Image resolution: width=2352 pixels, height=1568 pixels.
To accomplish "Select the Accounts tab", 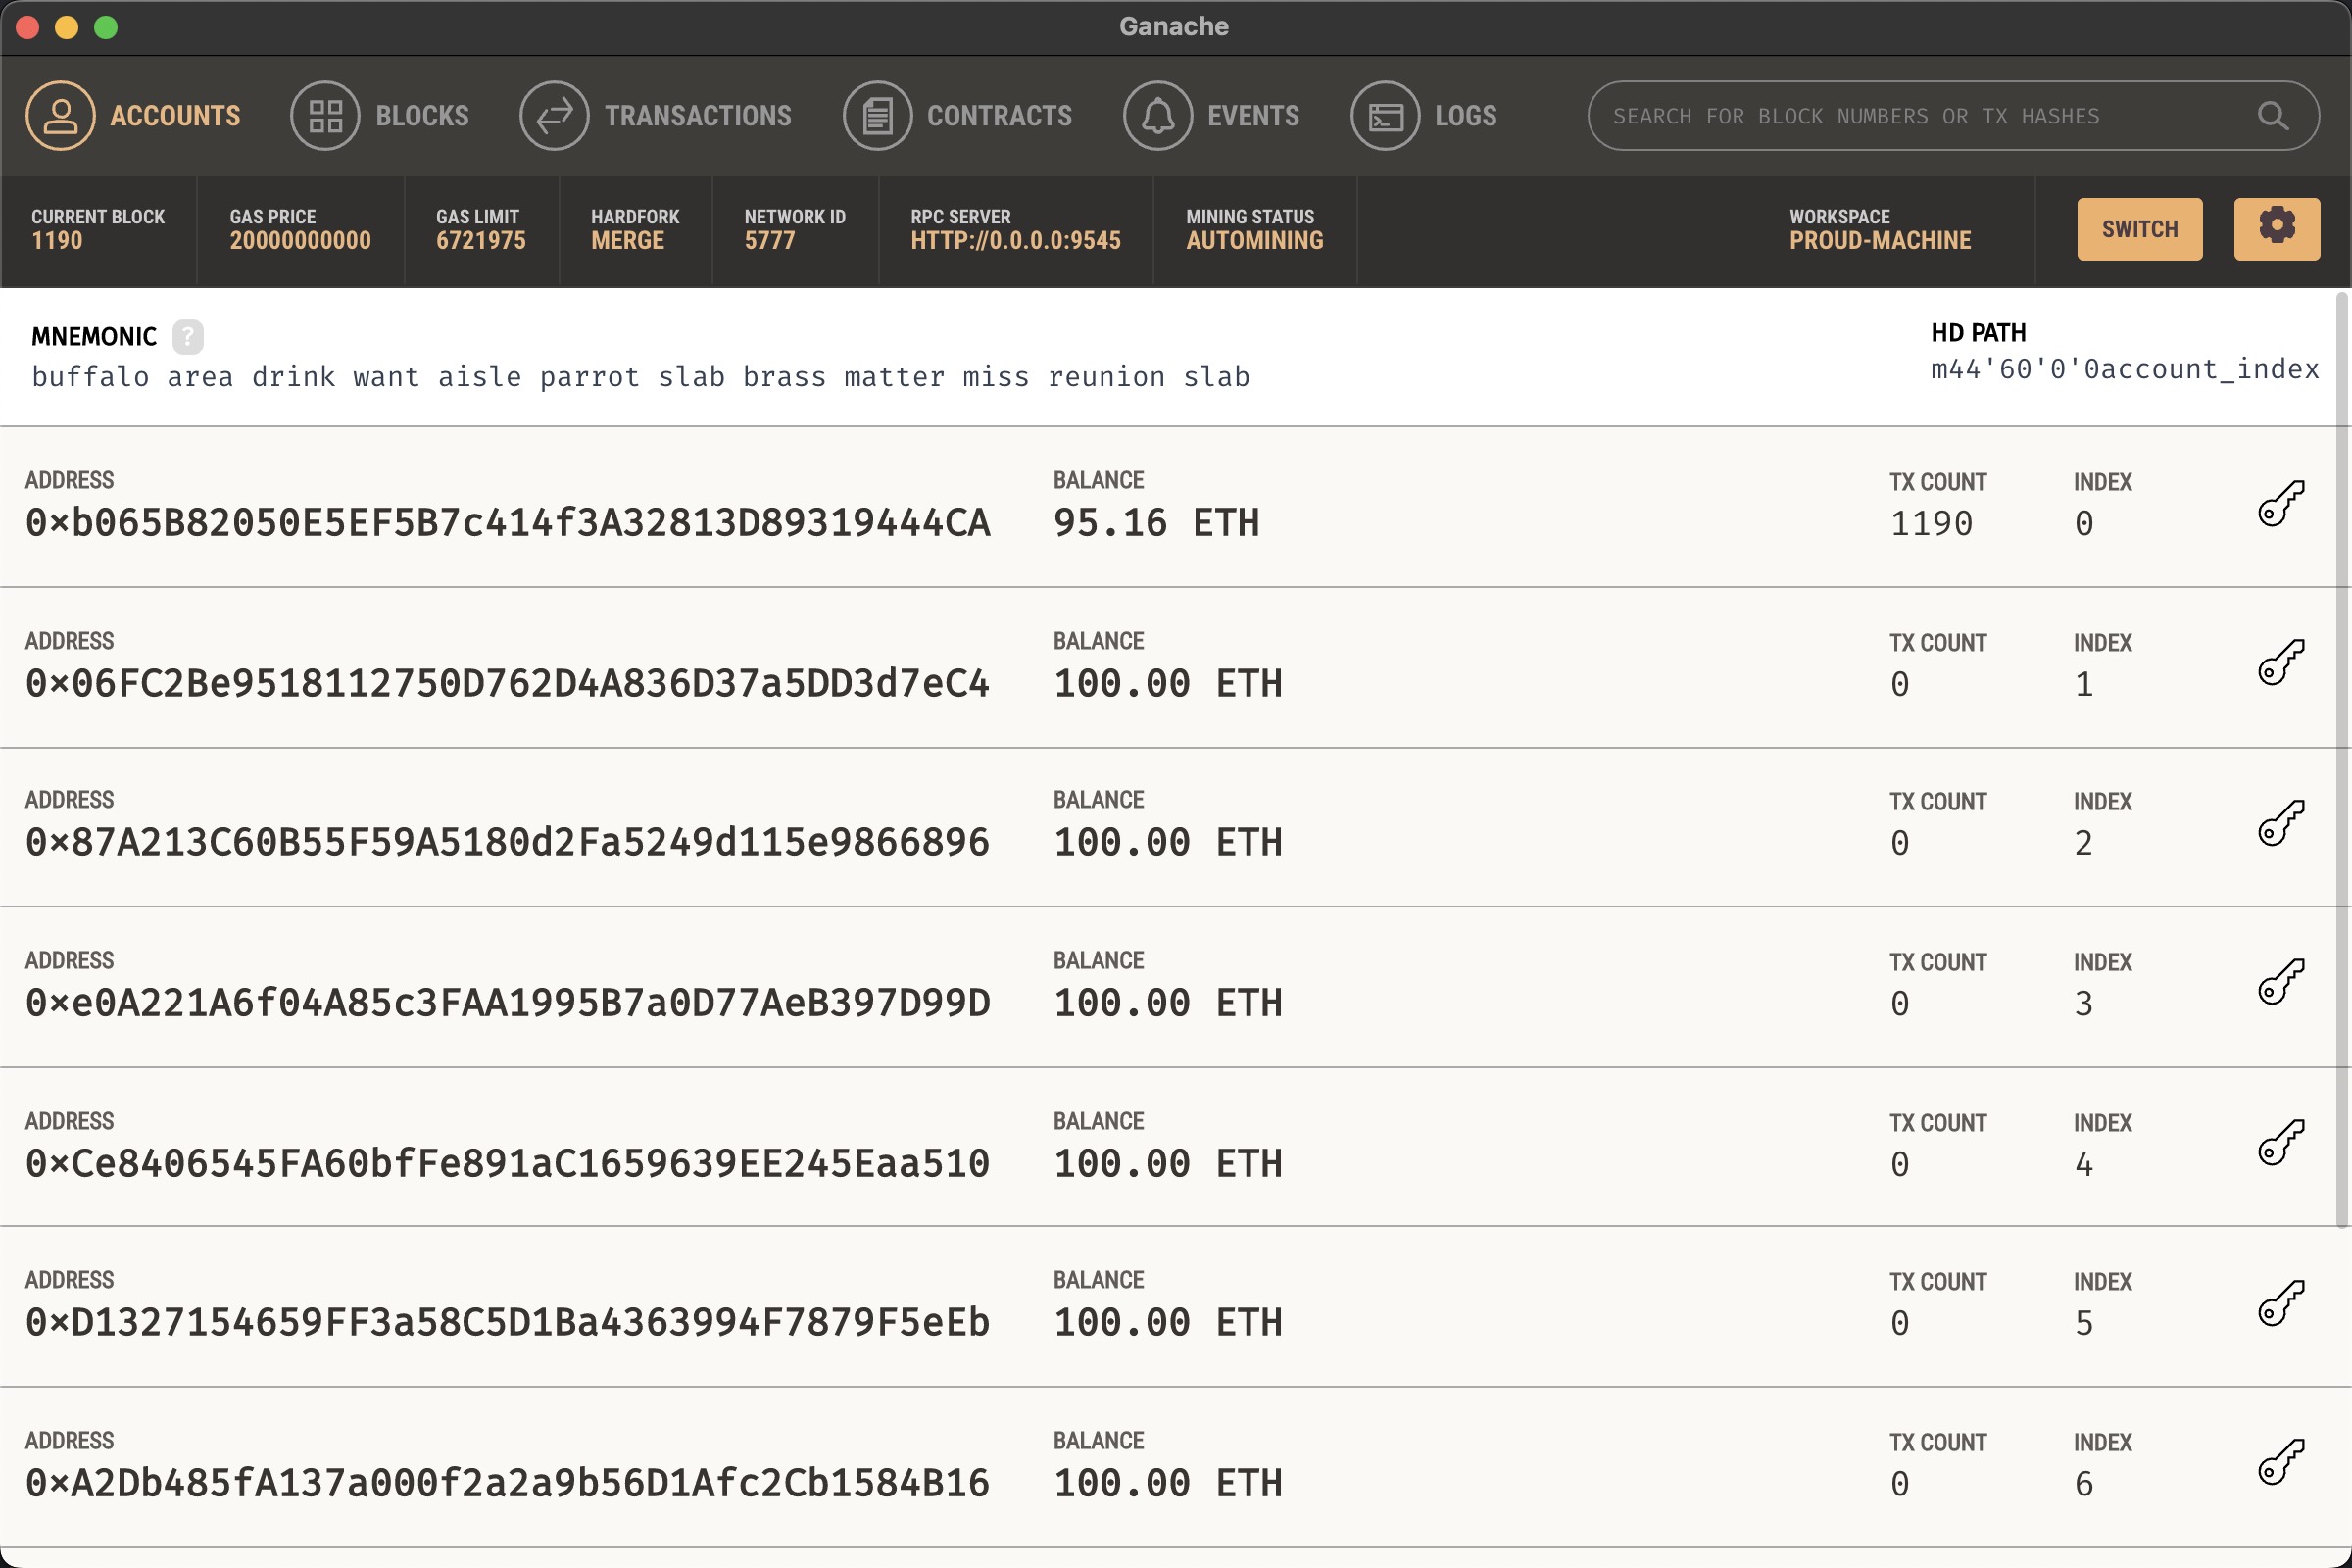I will [133, 116].
